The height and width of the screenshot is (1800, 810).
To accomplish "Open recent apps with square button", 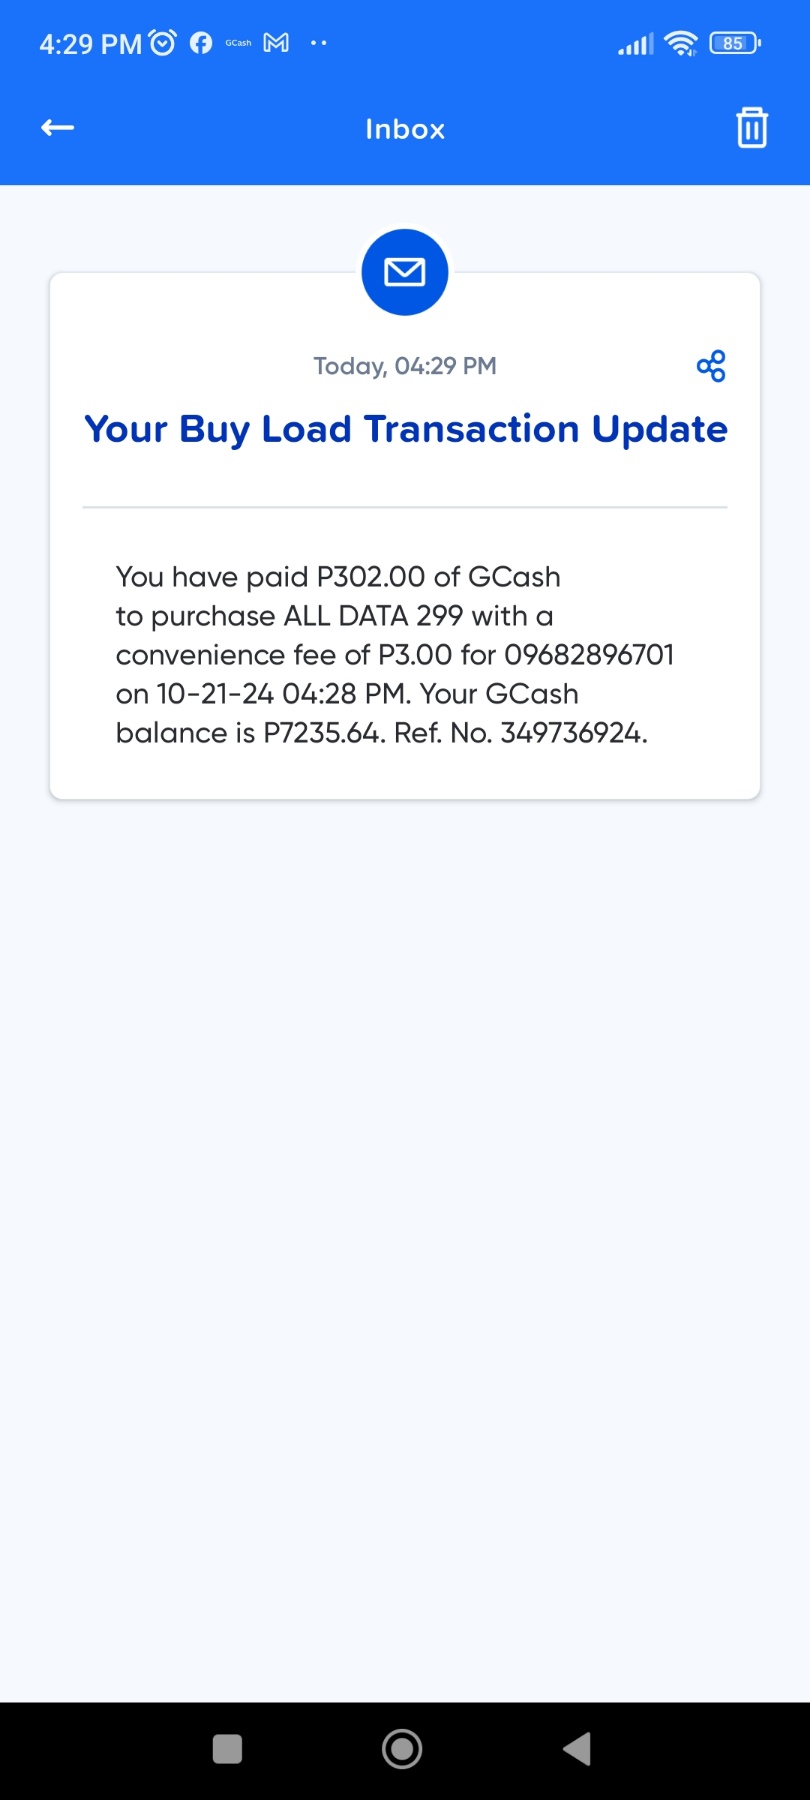I will 228,1749.
